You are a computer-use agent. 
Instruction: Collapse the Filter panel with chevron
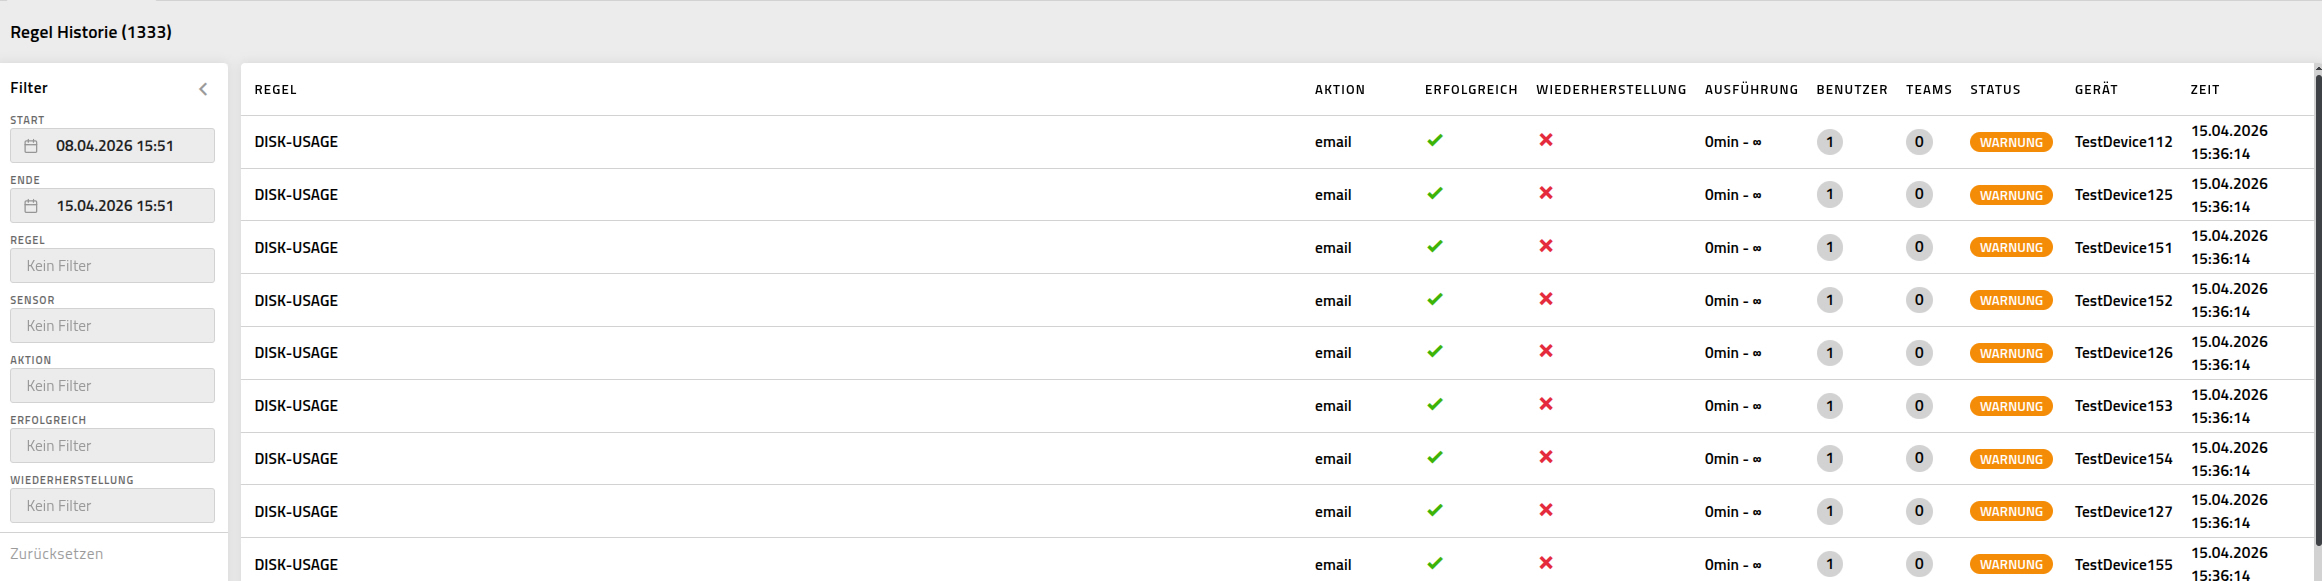pos(203,89)
